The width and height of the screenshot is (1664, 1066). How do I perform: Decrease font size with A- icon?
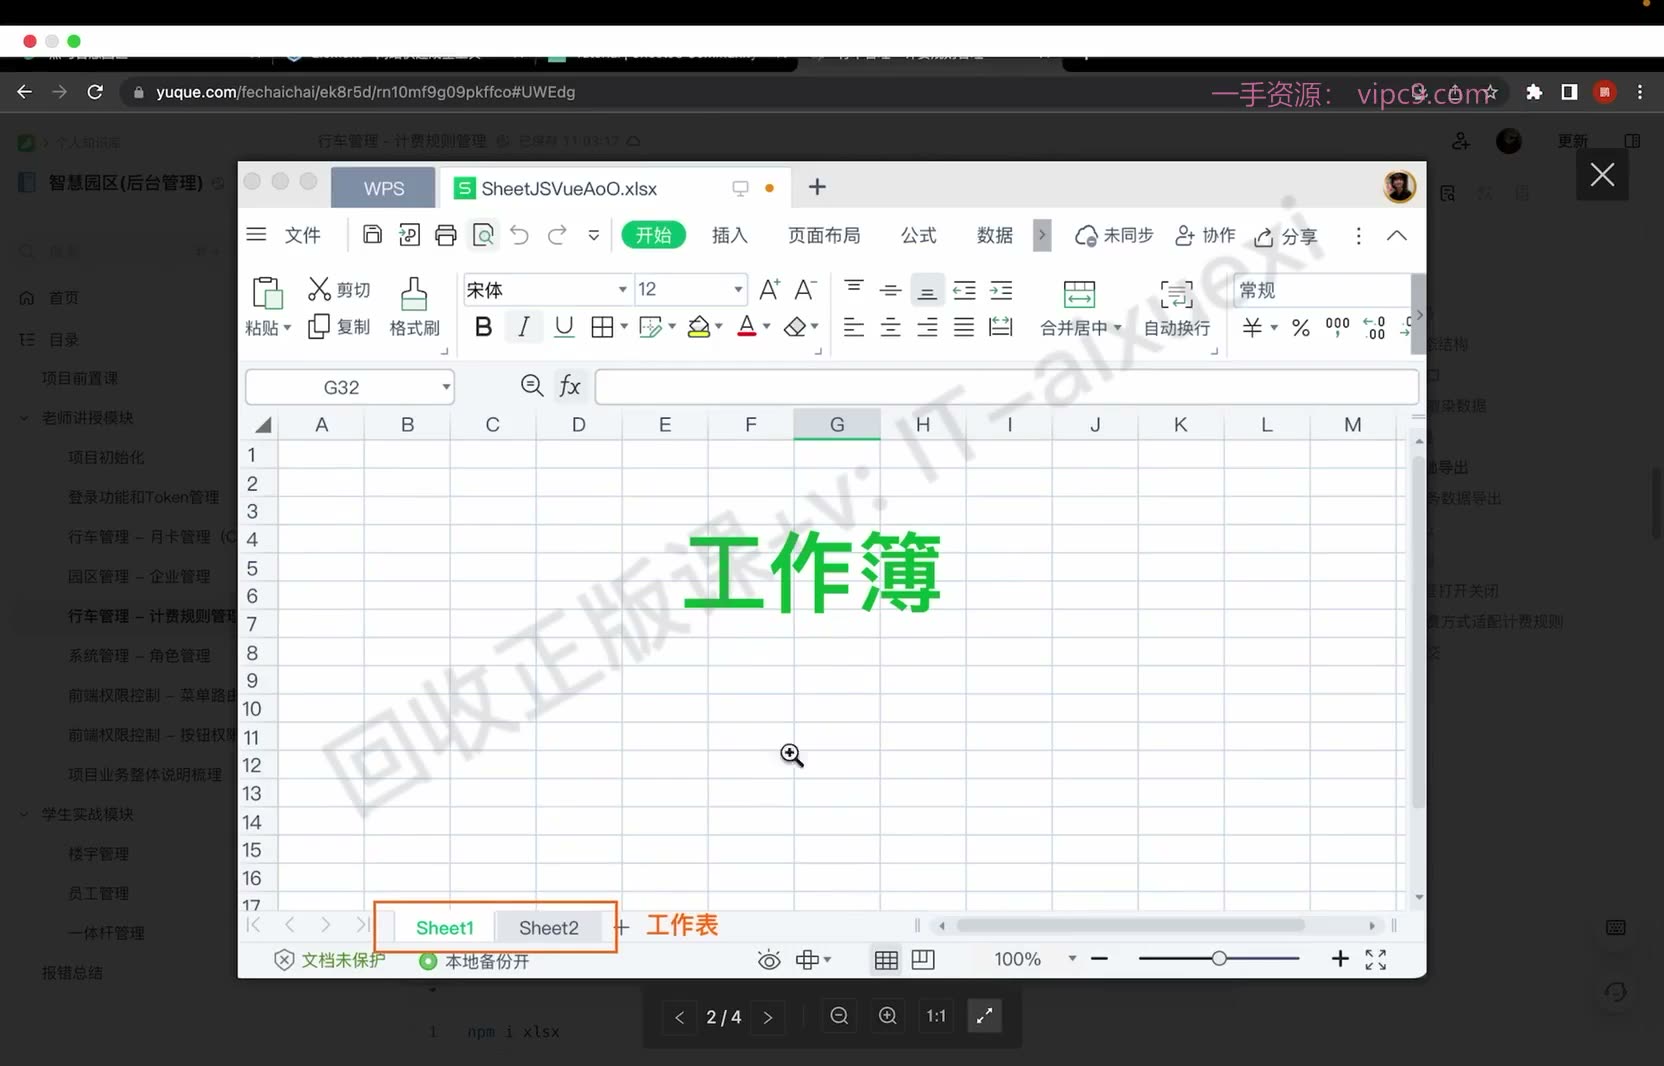coord(805,290)
